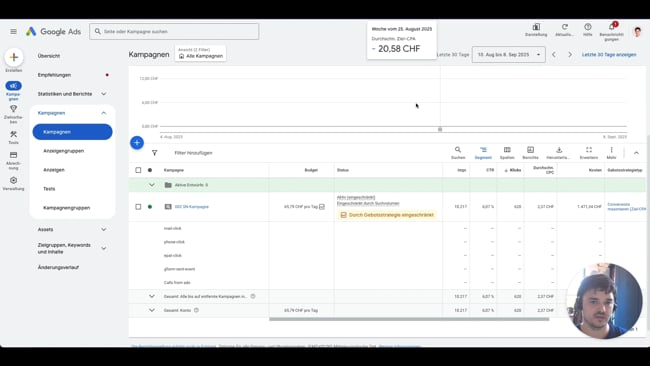Click the Erstellen plus button
Image resolution: width=650 pixels, height=366 pixels.
(14, 57)
